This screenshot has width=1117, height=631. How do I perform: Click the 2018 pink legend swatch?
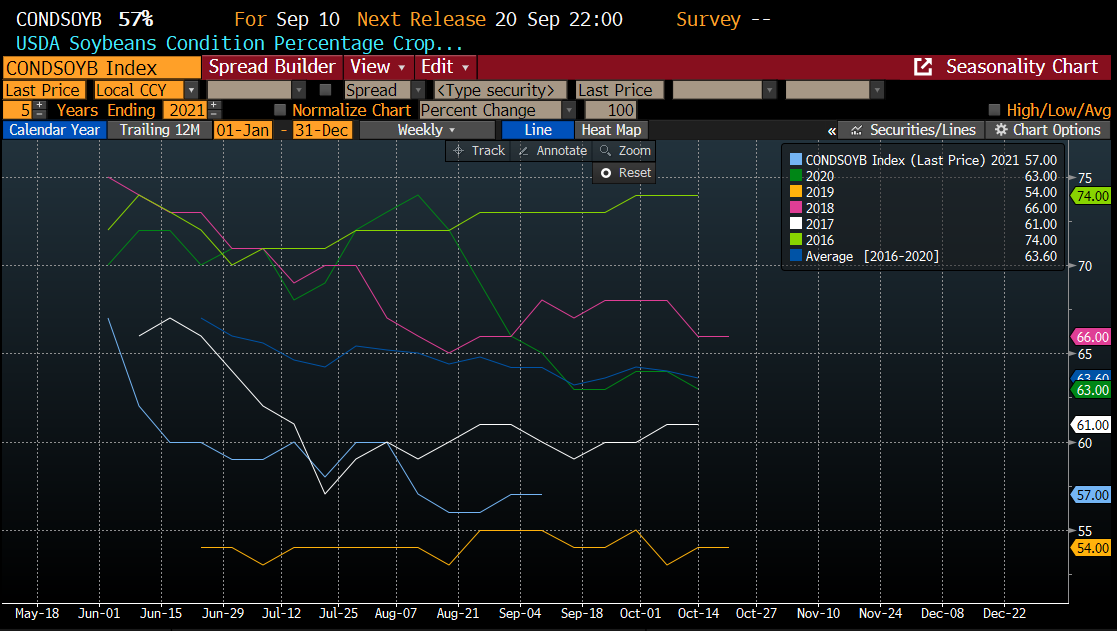coord(795,208)
